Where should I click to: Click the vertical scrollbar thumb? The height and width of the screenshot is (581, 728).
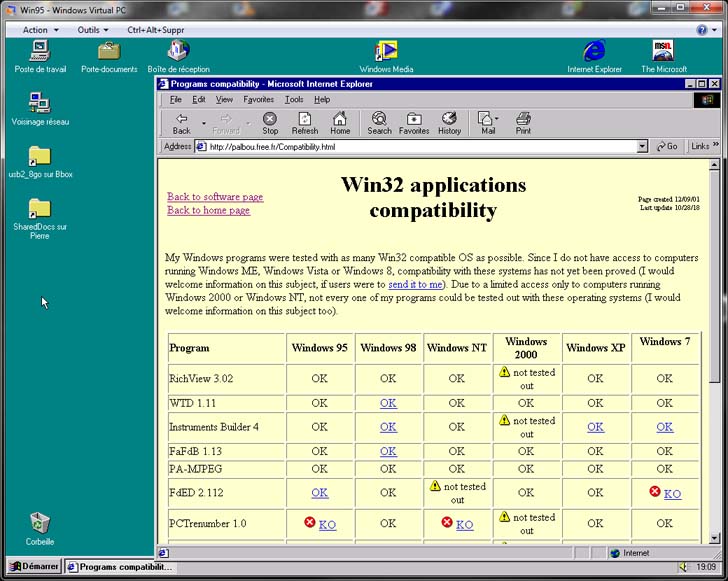pos(714,276)
